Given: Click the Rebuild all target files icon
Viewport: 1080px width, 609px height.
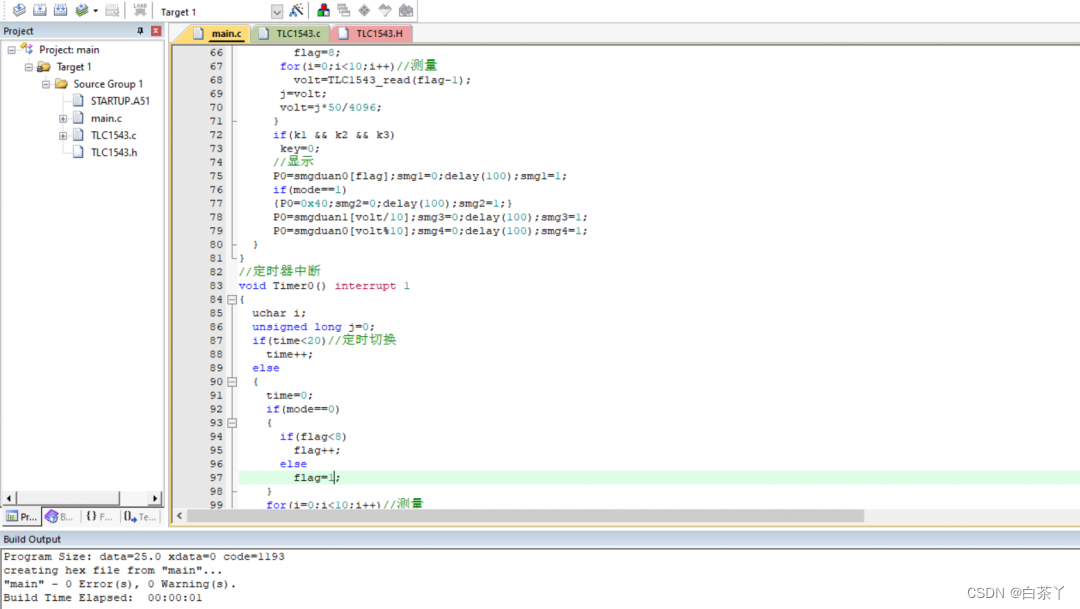Looking at the screenshot, I should point(61,11).
